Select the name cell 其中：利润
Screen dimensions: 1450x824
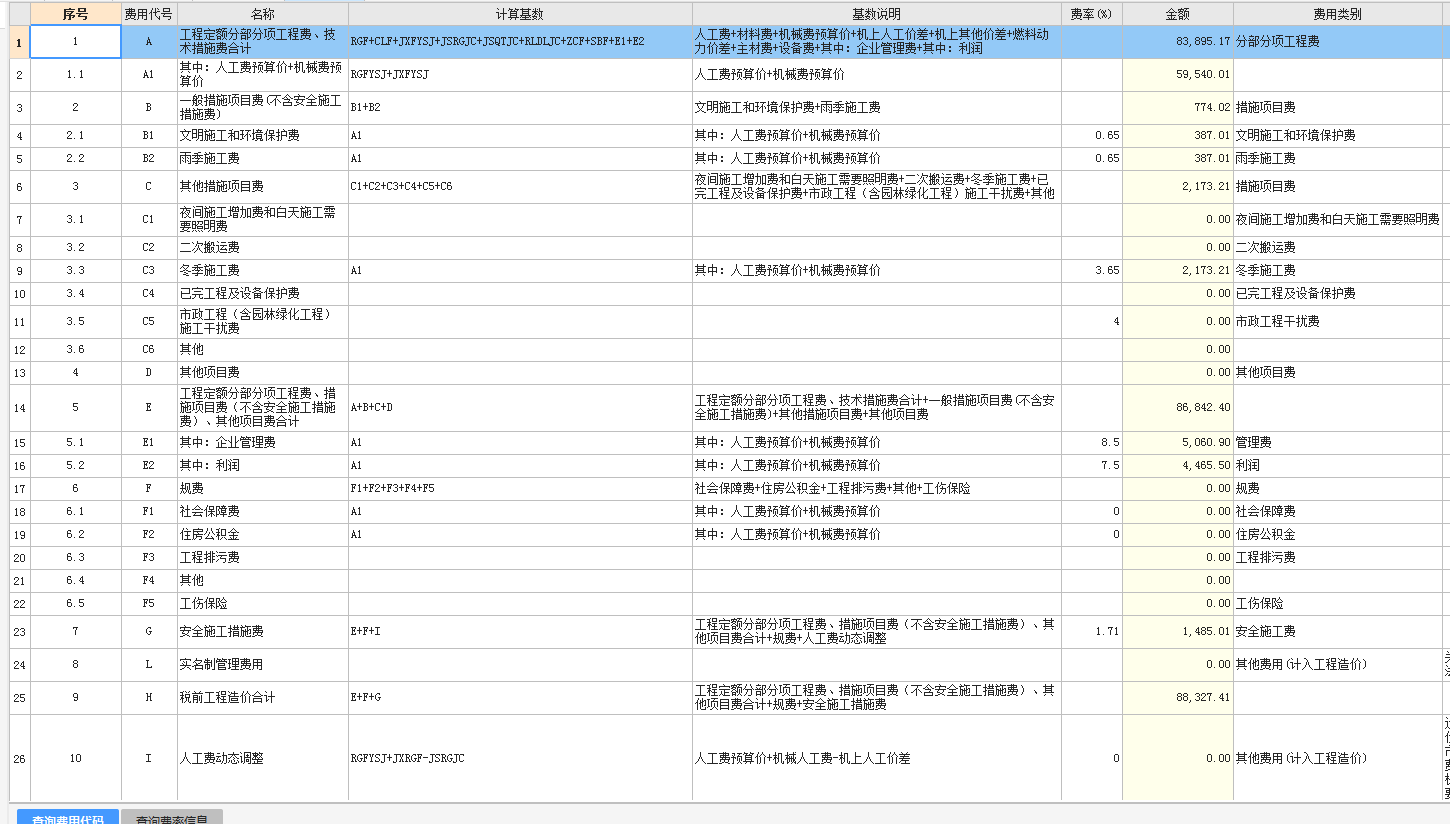pyautogui.click(x=262, y=466)
